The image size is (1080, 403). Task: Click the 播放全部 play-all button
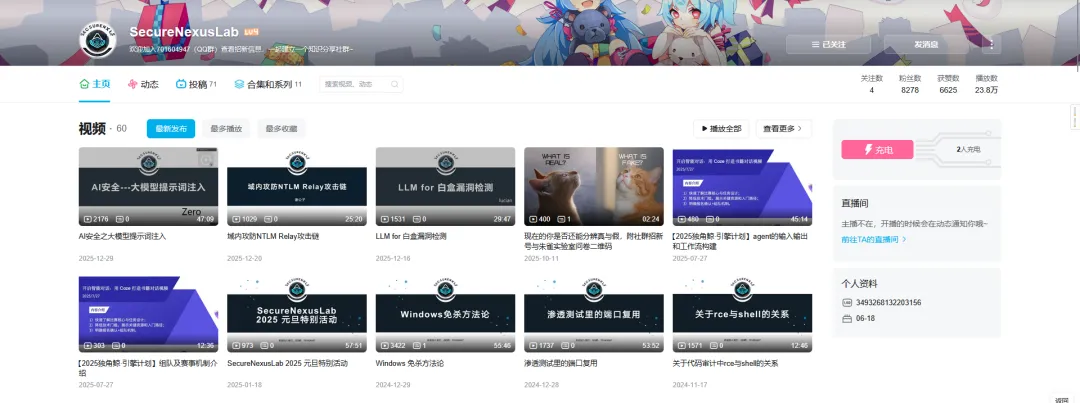(721, 128)
